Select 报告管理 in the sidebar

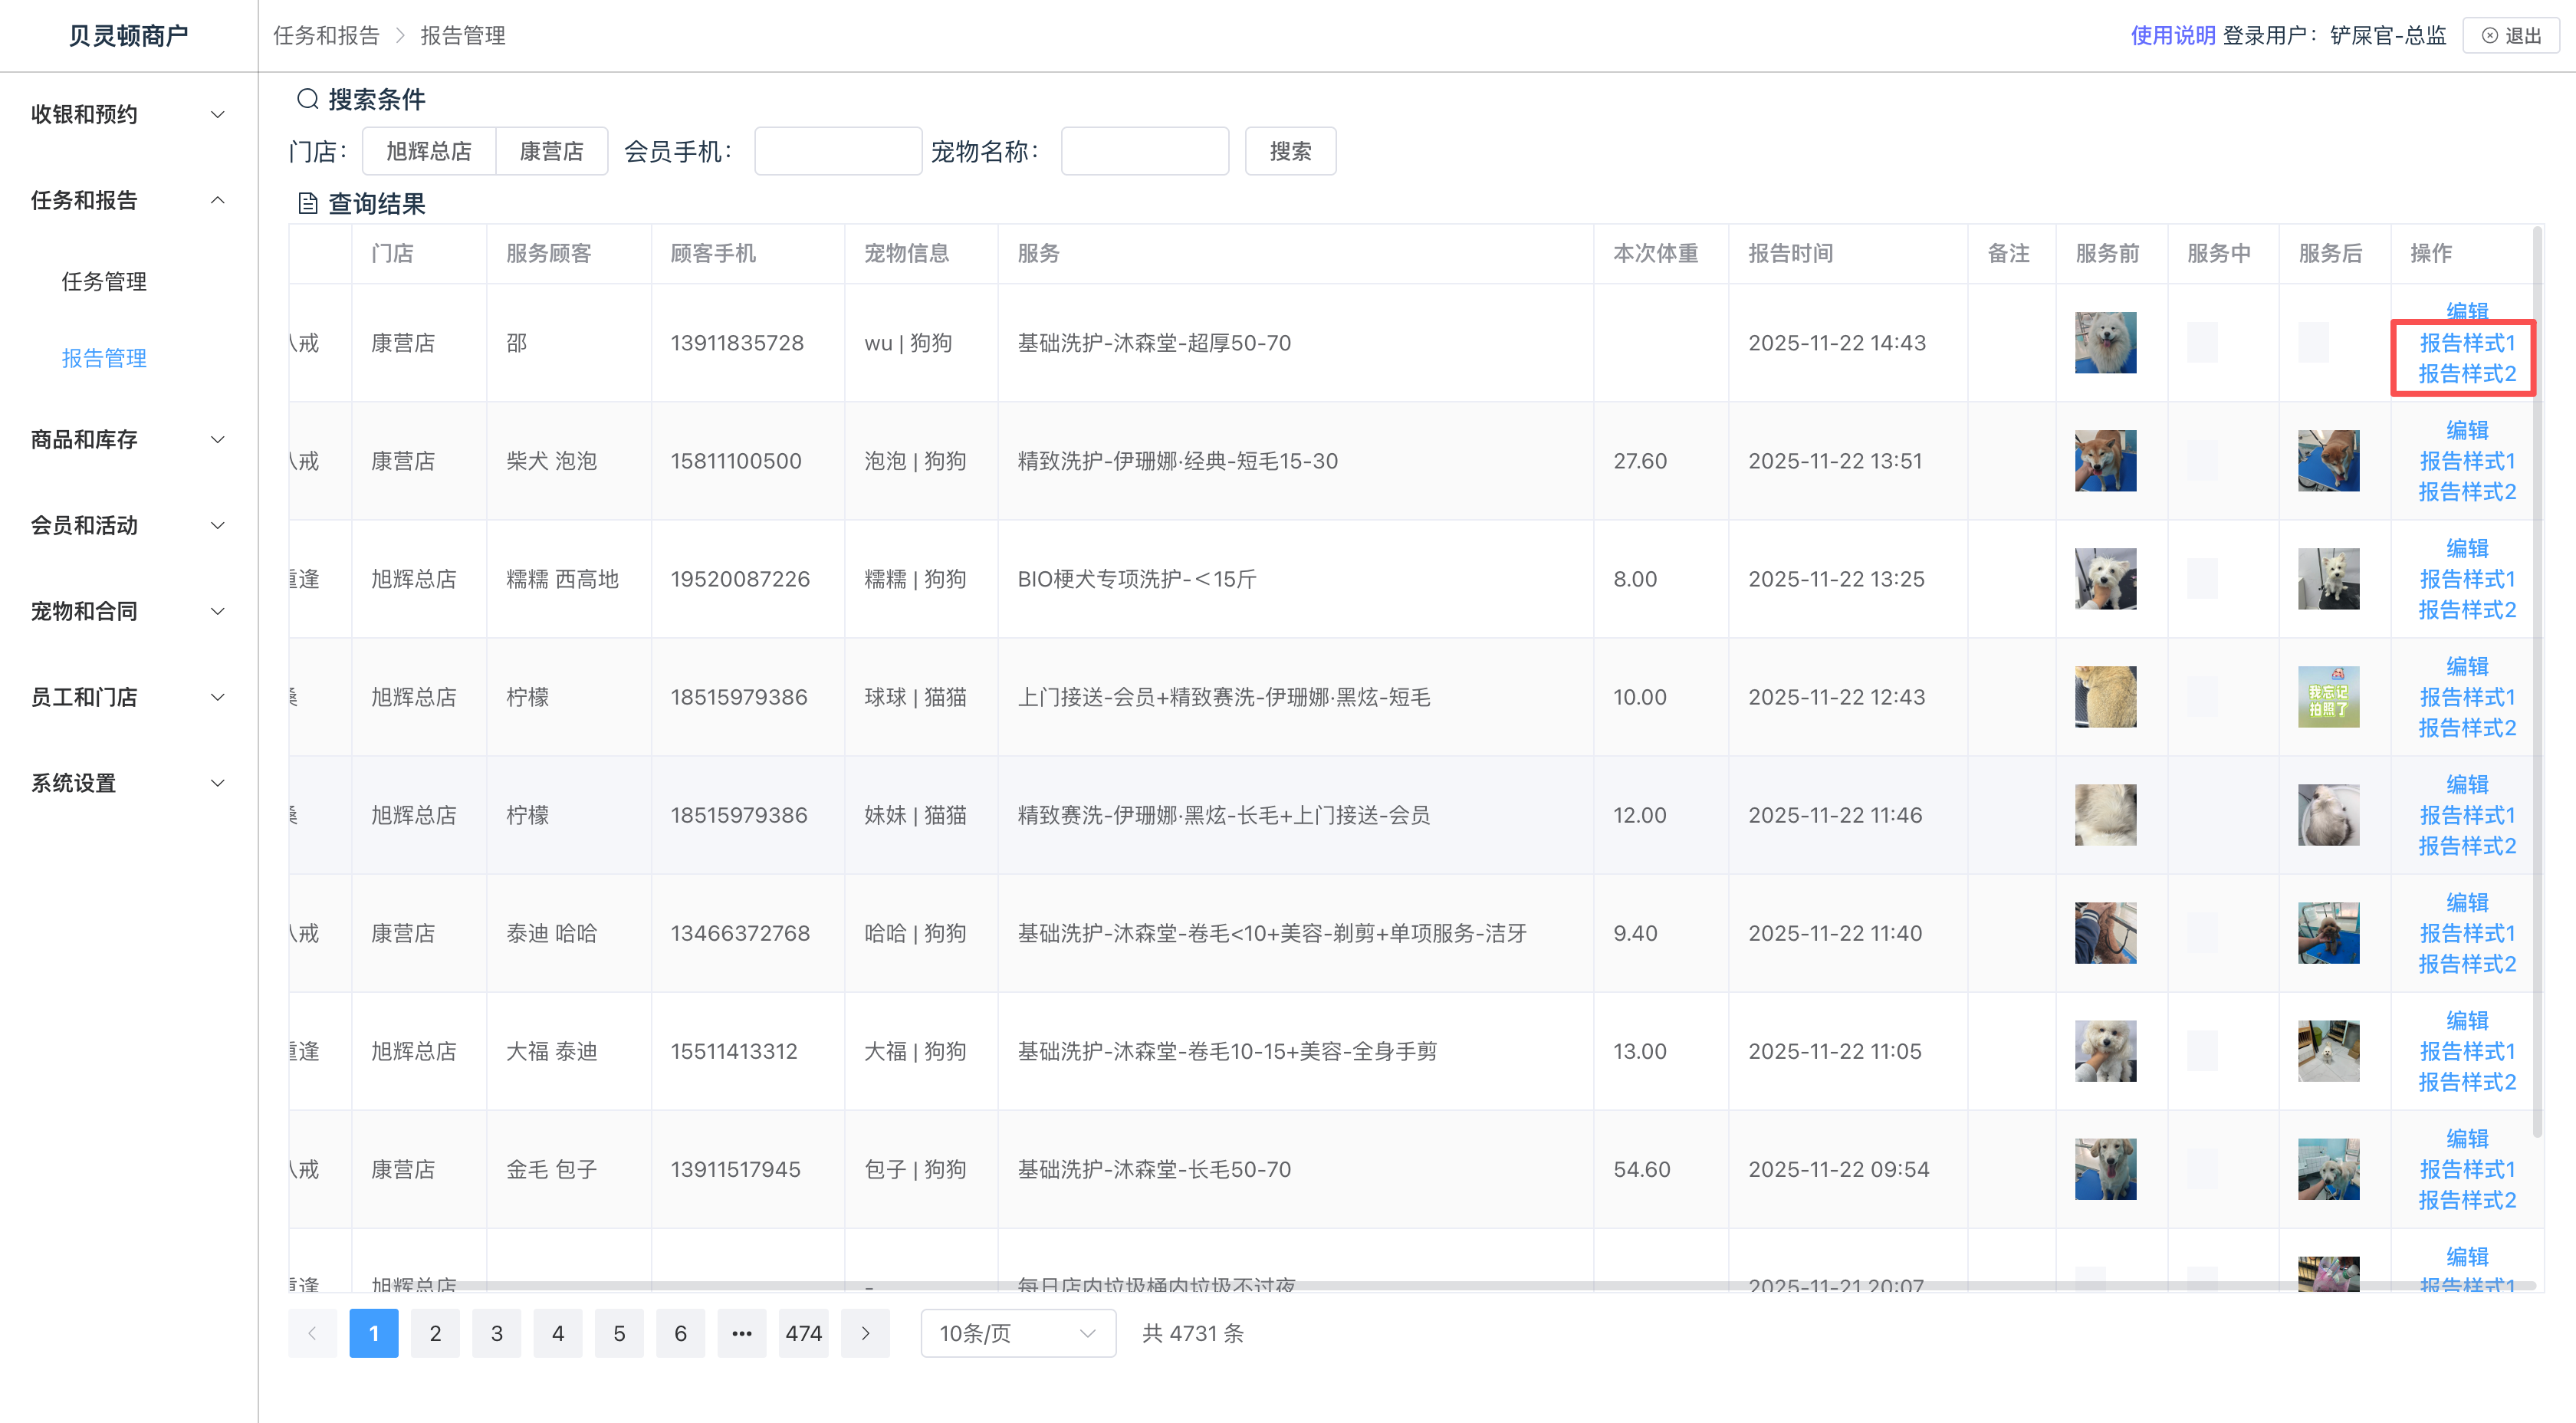[x=104, y=358]
